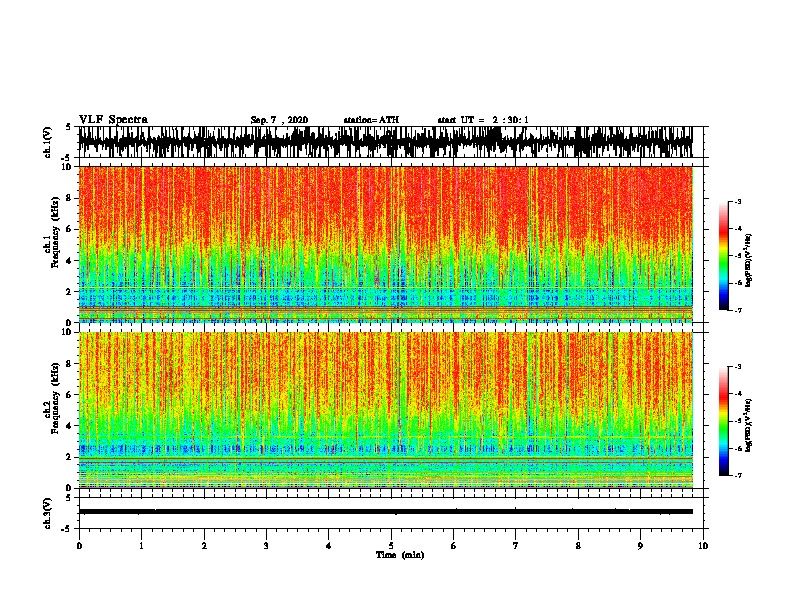Image resolution: width=792 pixels, height=612 pixels.
Task: Click inside the ch.1 spectrogram panel
Action: (385, 244)
